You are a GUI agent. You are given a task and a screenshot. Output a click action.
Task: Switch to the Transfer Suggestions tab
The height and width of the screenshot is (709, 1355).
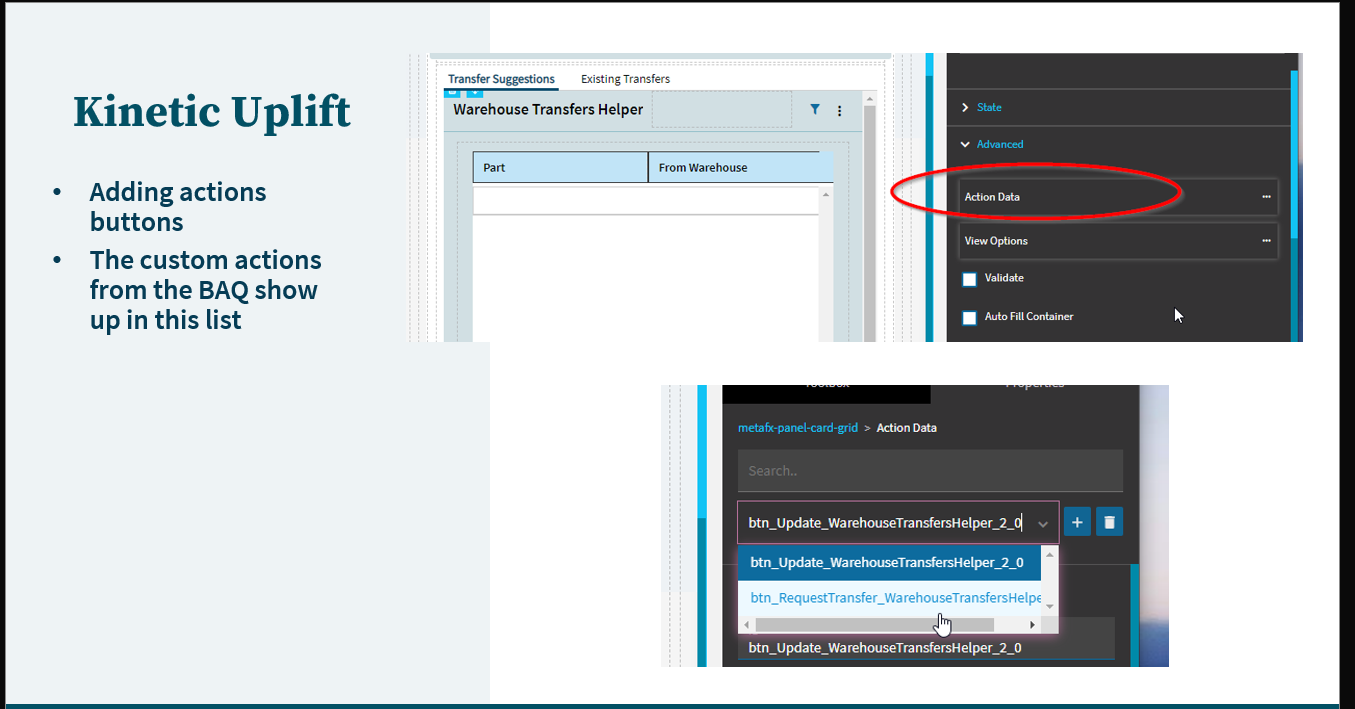pyautogui.click(x=501, y=79)
